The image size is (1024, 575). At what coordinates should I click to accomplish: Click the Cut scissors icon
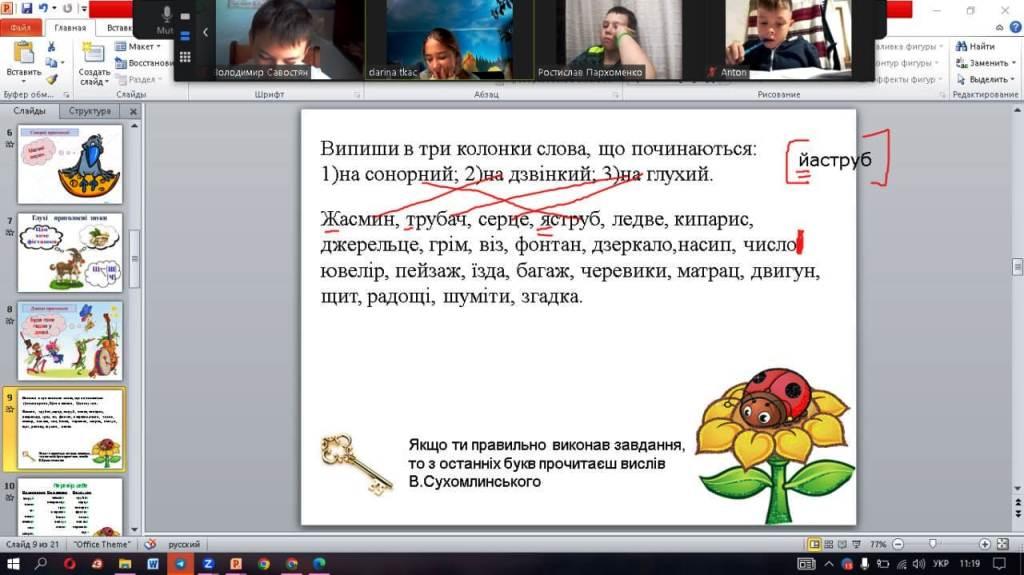pos(51,47)
